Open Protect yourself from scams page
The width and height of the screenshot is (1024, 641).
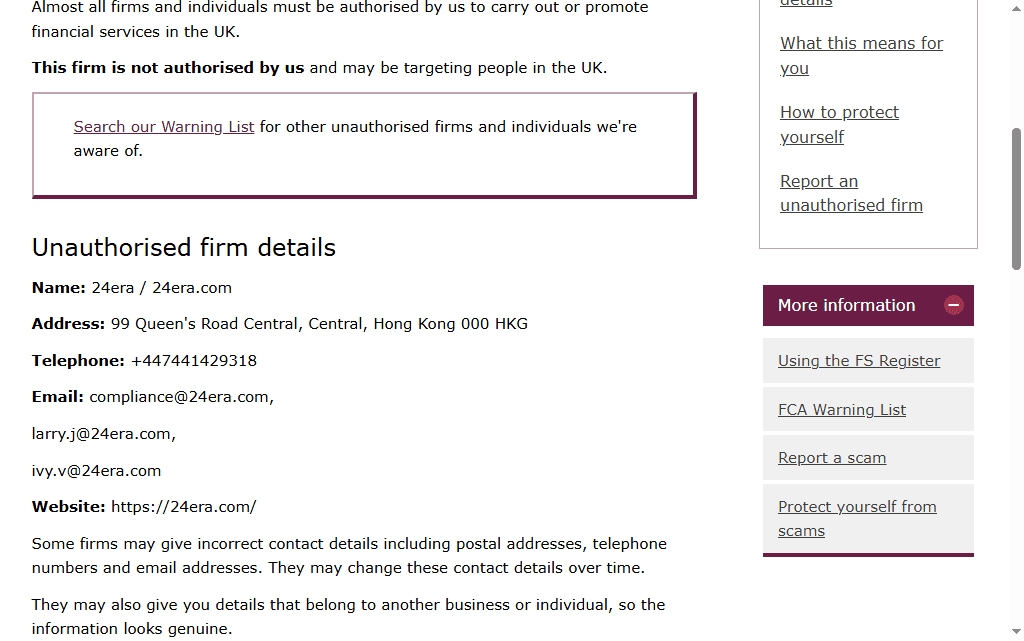coord(857,518)
